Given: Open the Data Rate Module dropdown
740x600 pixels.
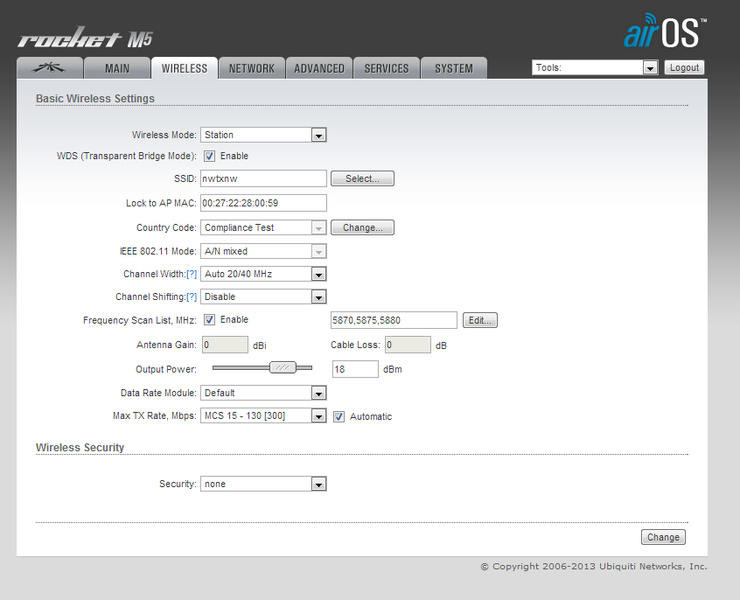Looking at the screenshot, I should (x=263, y=393).
